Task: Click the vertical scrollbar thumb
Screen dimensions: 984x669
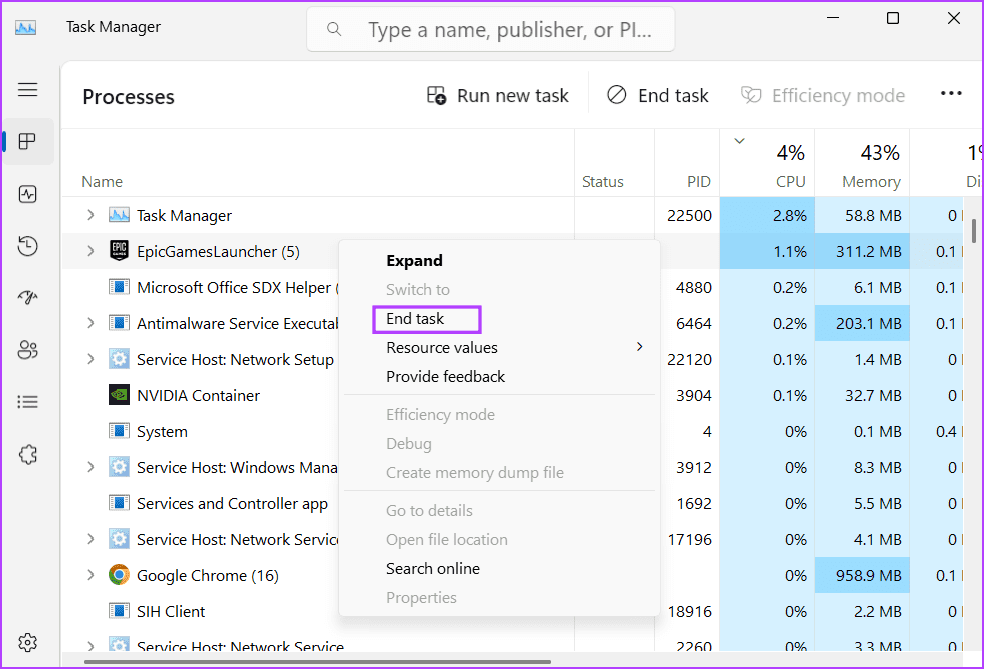Action: click(974, 230)
